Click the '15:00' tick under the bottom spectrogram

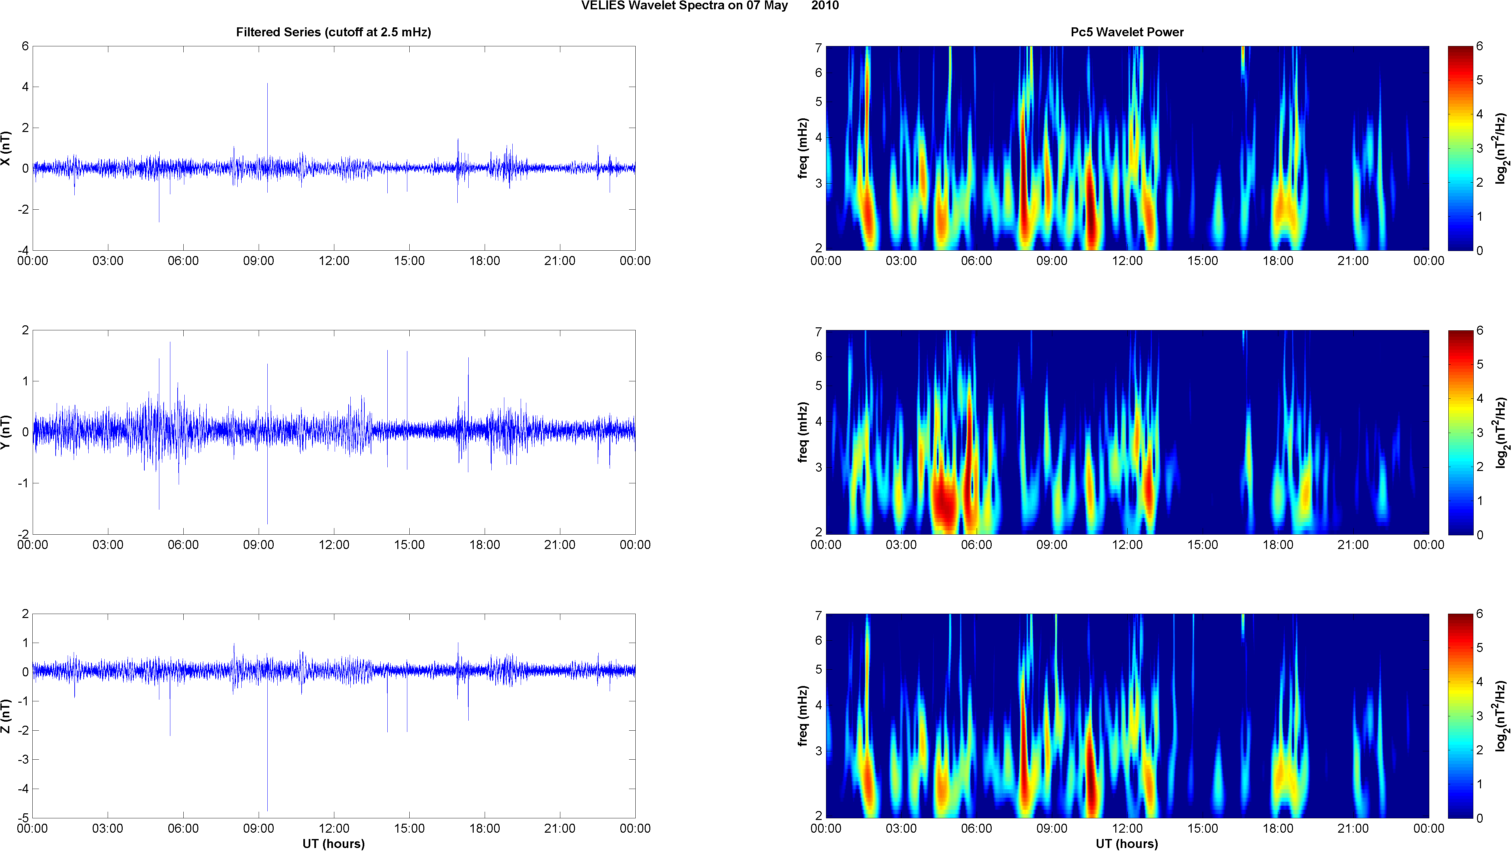click(x=1203, y=829)
